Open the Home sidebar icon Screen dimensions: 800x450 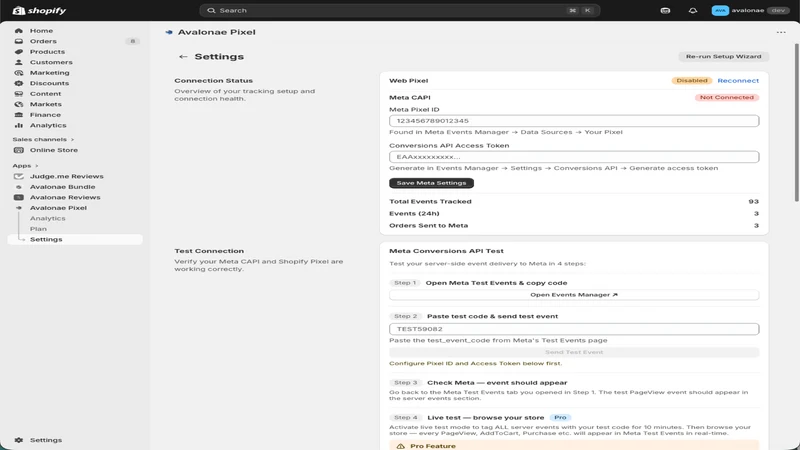(19, 31)
